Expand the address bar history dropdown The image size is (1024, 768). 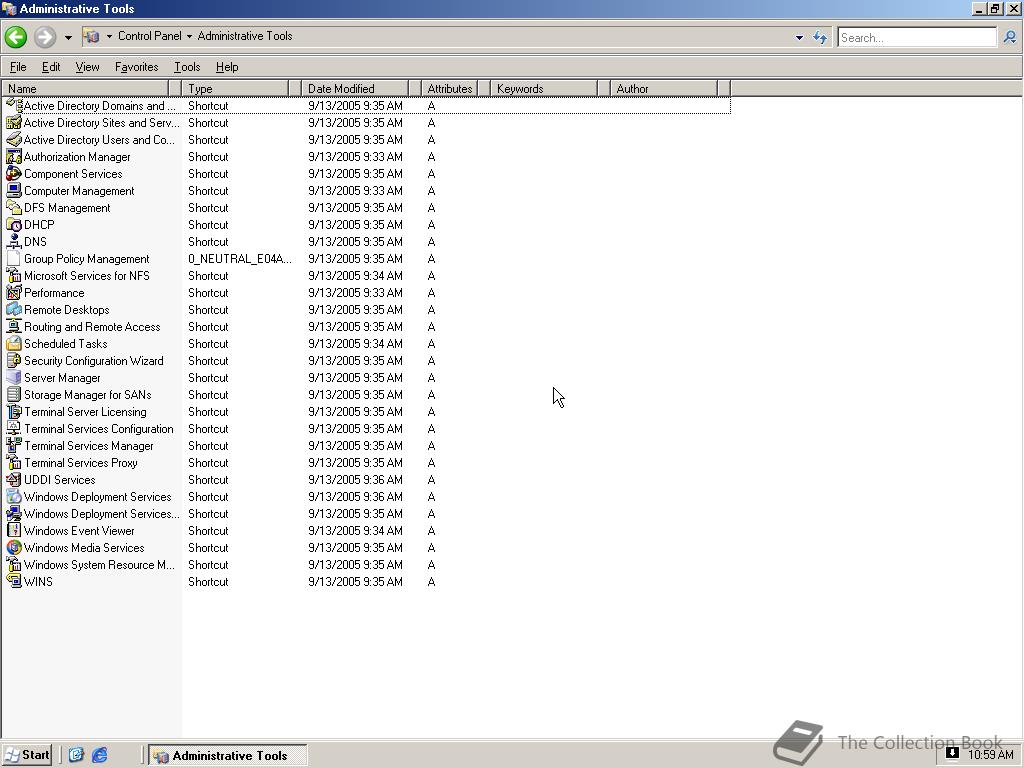coord(799,37)
